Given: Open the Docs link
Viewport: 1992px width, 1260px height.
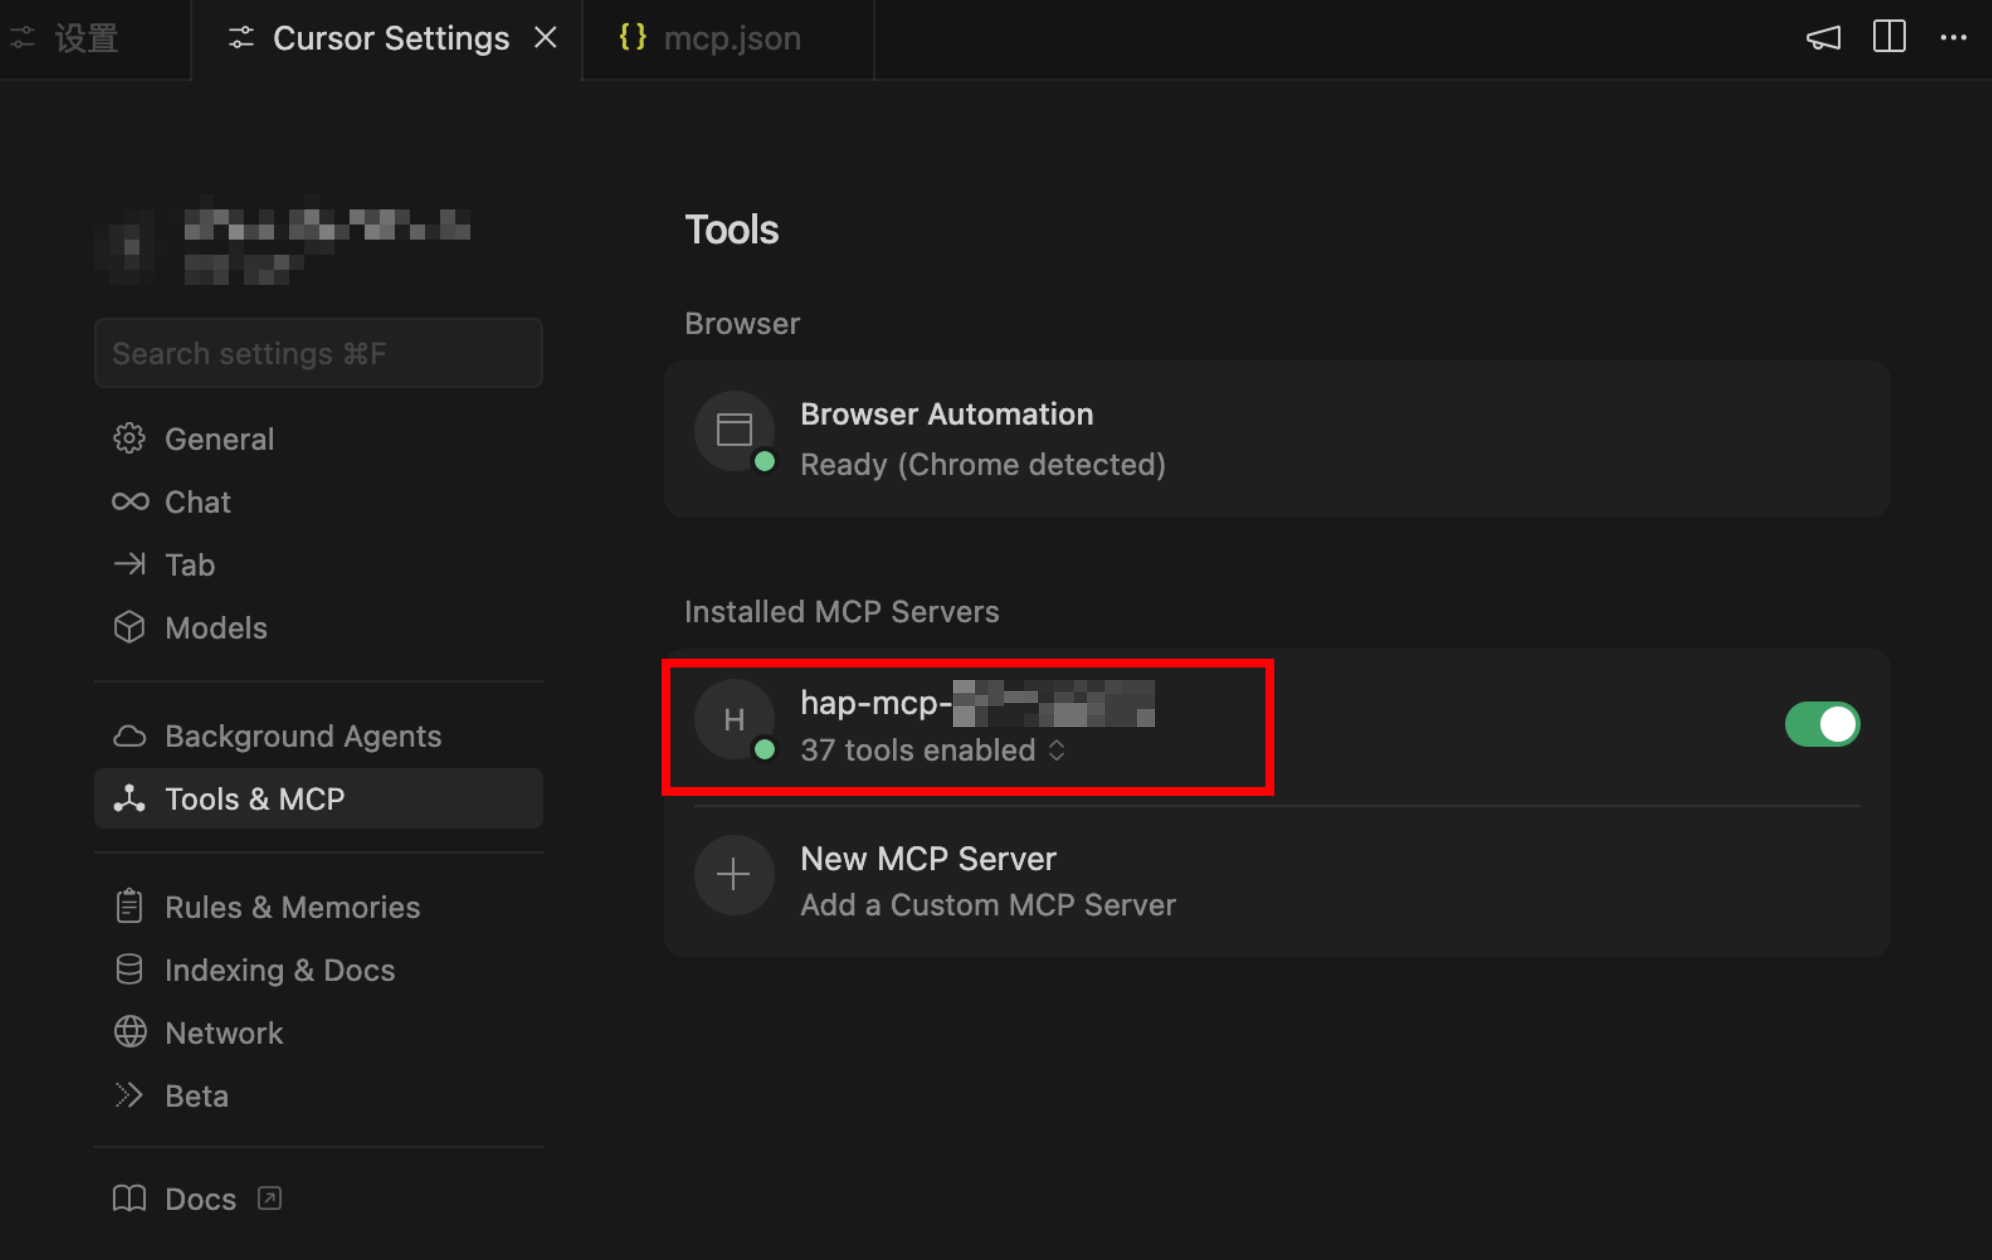Looking at the screenshot, I should click(x=200, y=1199).
